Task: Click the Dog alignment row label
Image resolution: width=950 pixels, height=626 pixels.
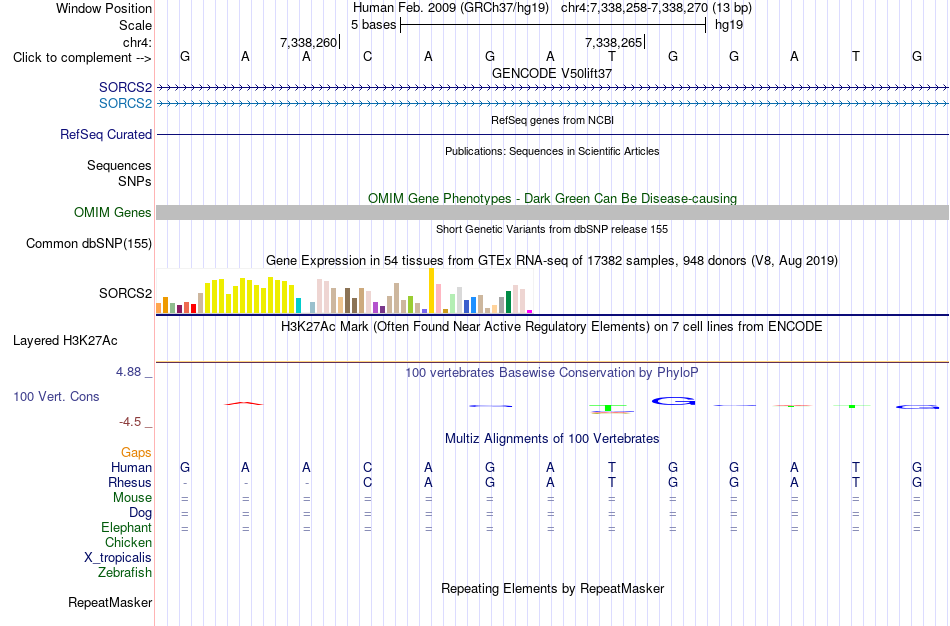Action: 140,513
